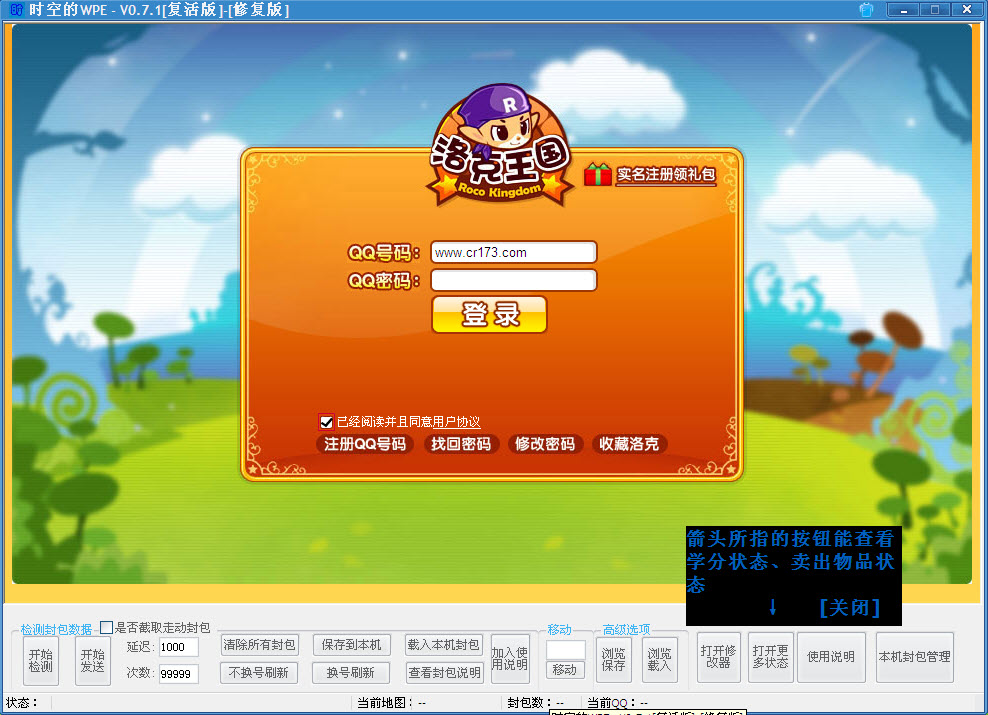
Task: Click 注册QQ号码 button
Action: point(365,444)
